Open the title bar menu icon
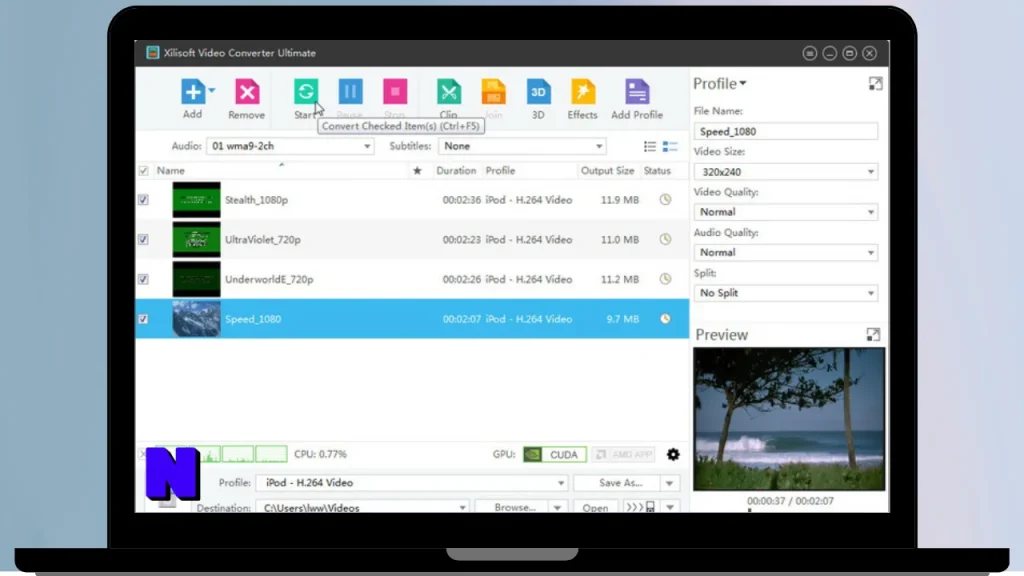Screen dimensions: 1024x576 coord(810,54)
